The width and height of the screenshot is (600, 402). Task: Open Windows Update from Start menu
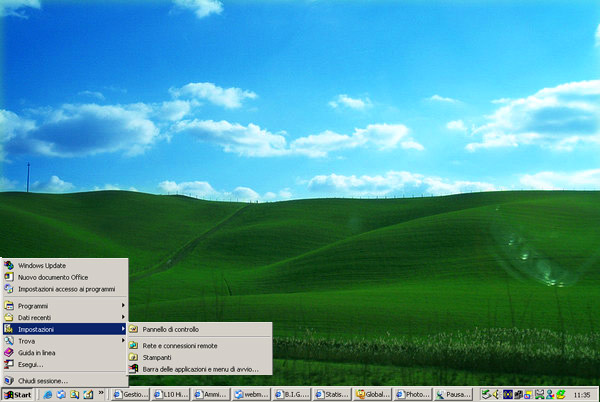click(x=65, y=265)
